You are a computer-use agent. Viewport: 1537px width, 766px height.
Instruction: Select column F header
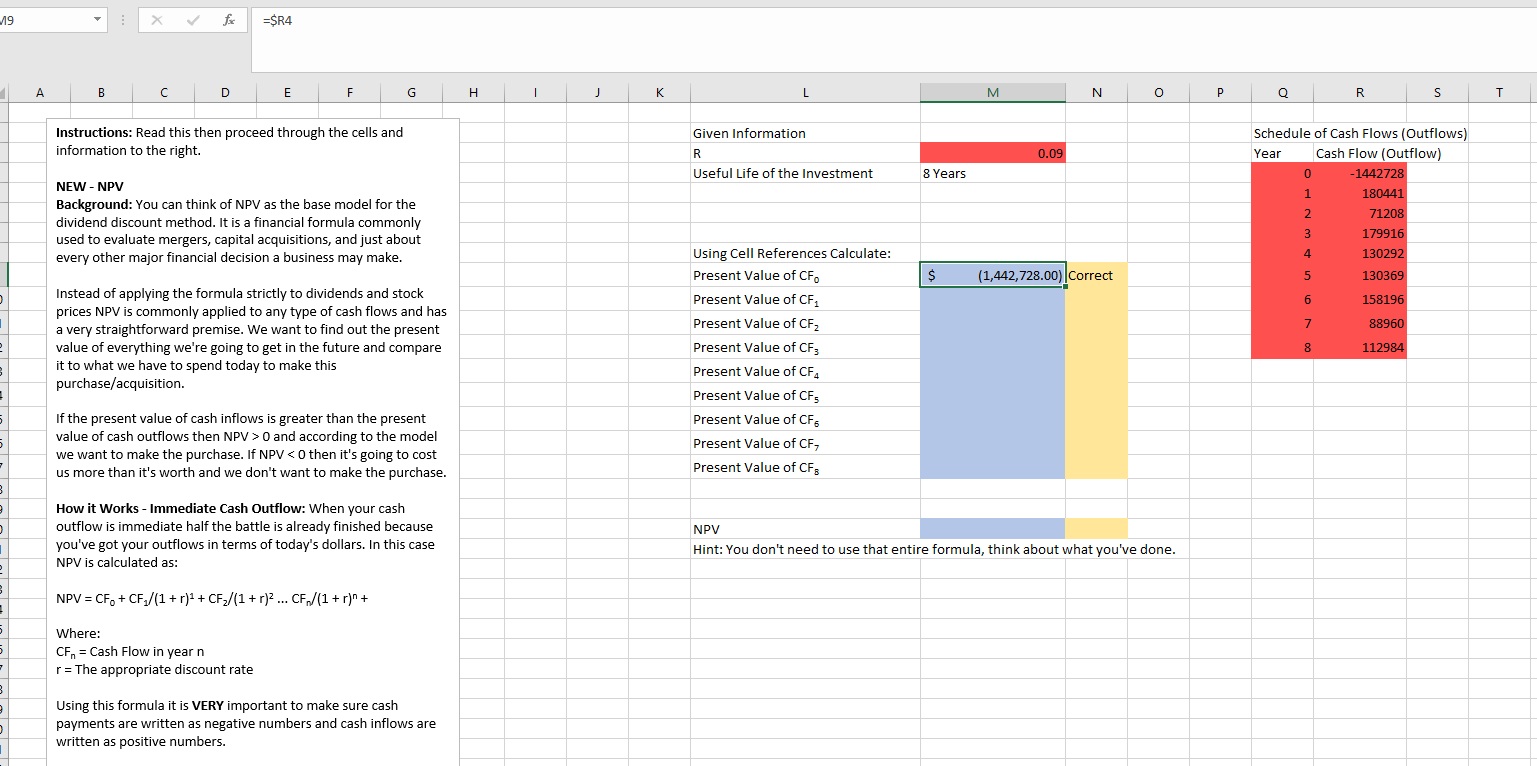[x=349, y=93]
